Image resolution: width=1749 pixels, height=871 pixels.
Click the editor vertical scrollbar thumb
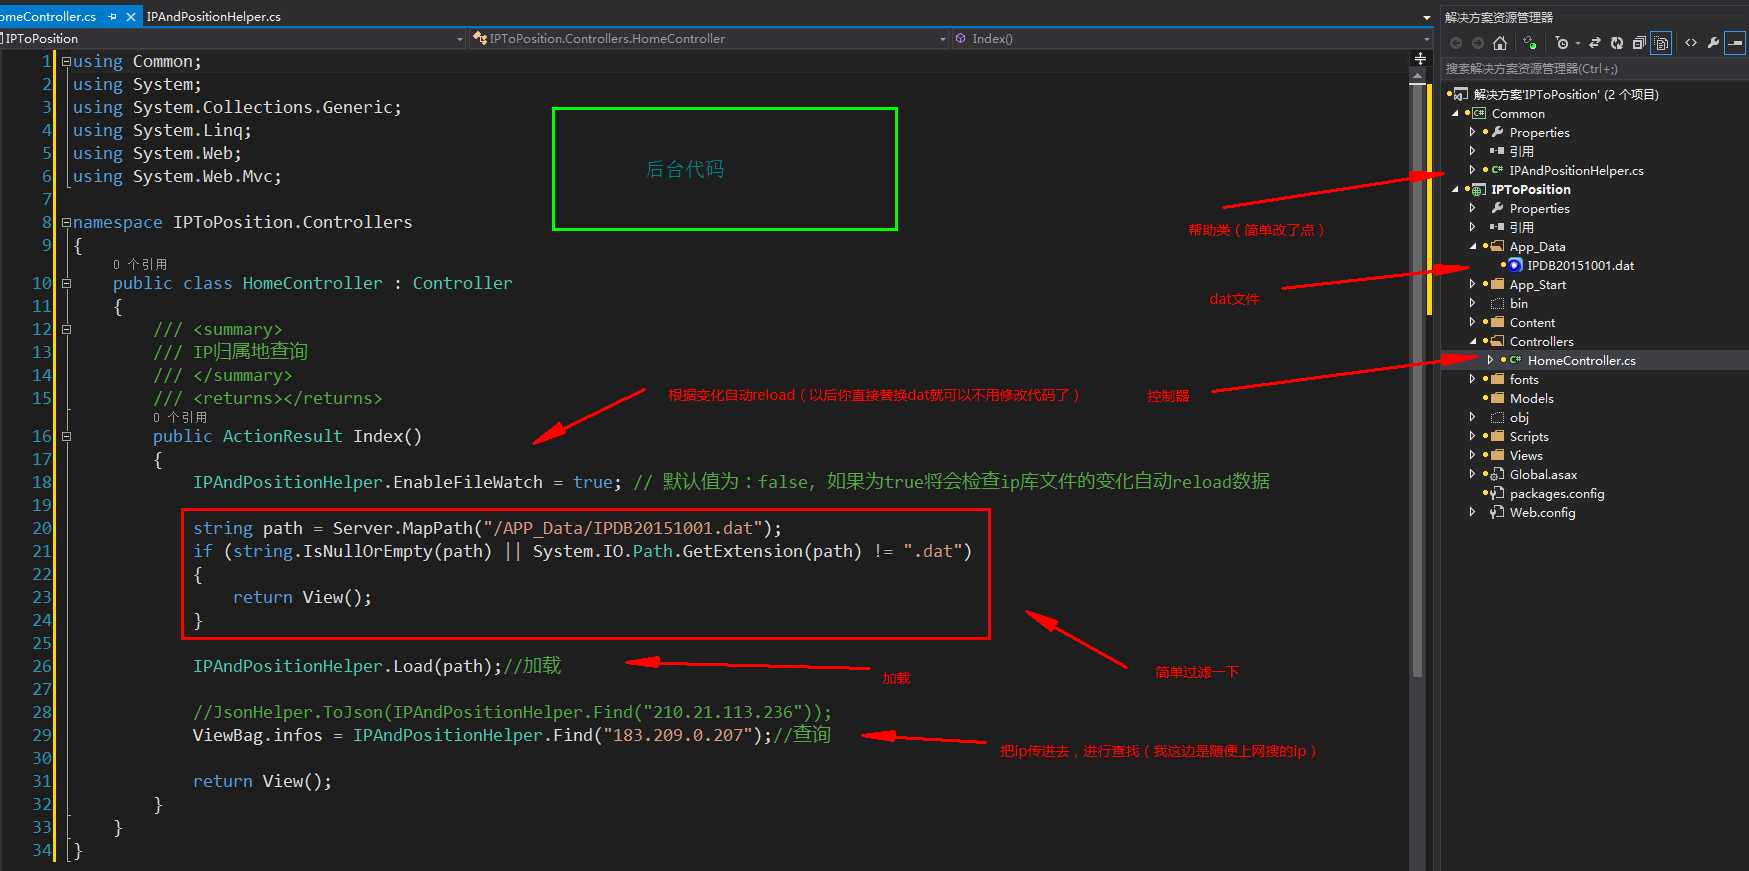coord(1417,381)
